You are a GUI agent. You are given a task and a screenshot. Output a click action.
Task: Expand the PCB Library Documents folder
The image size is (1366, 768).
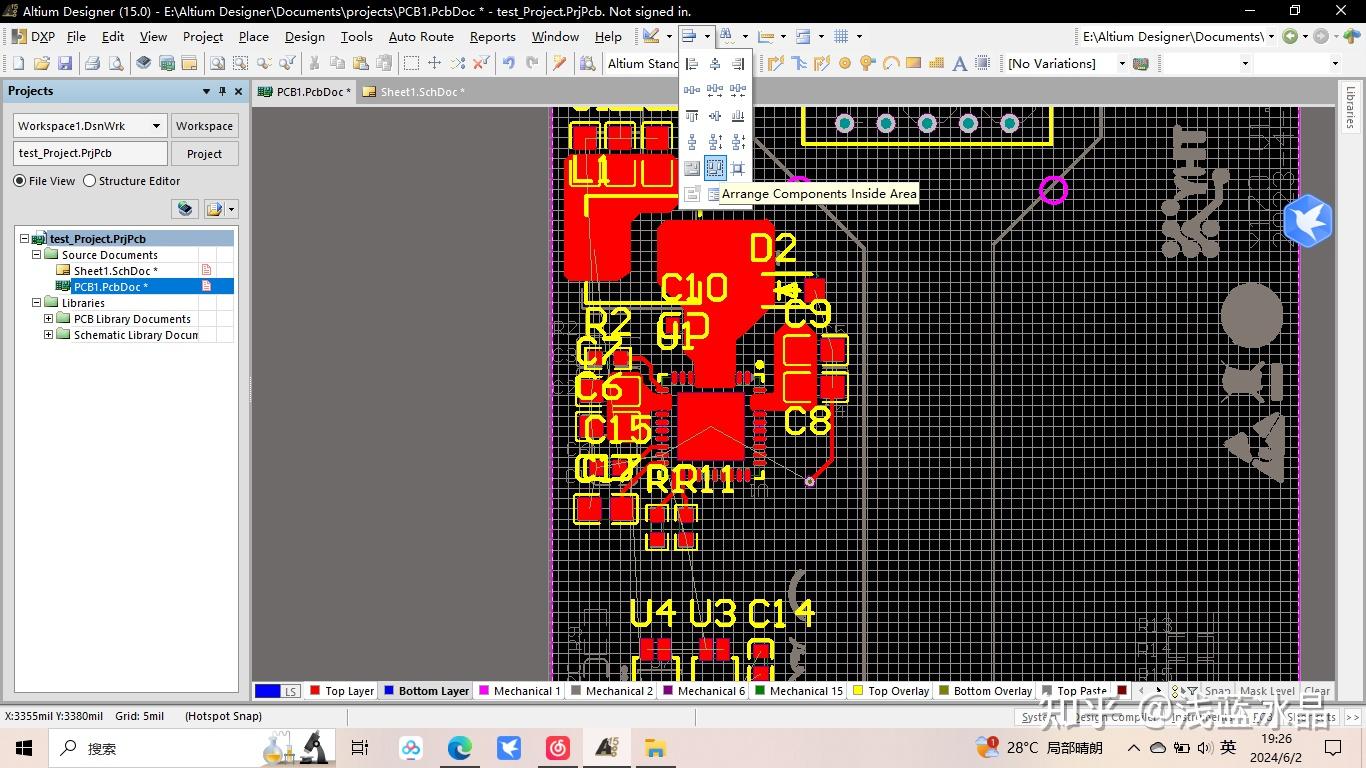coord(48,319)
